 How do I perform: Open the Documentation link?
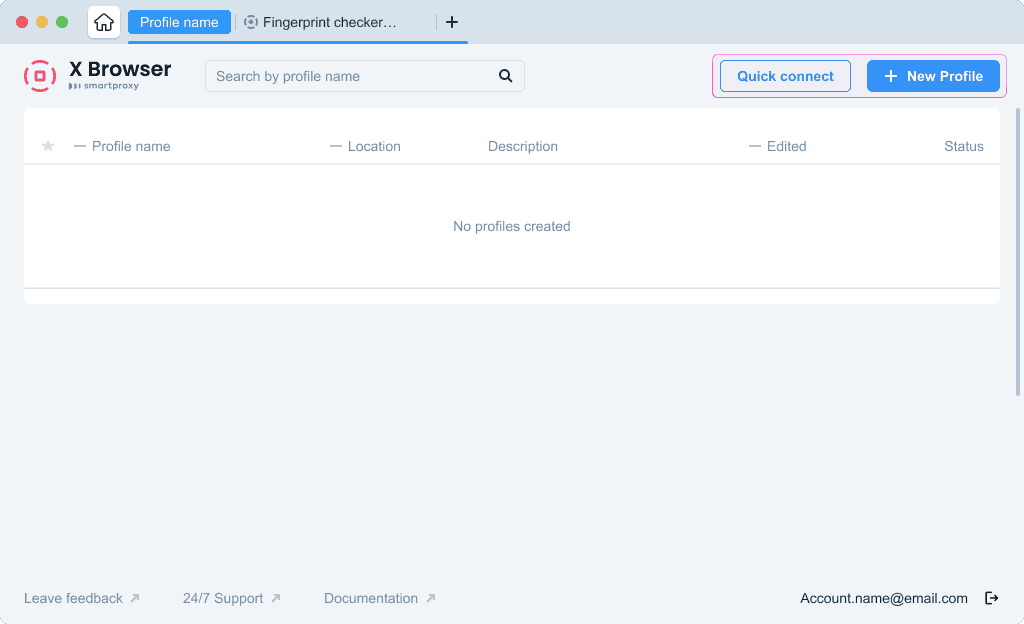click(379, 599)
